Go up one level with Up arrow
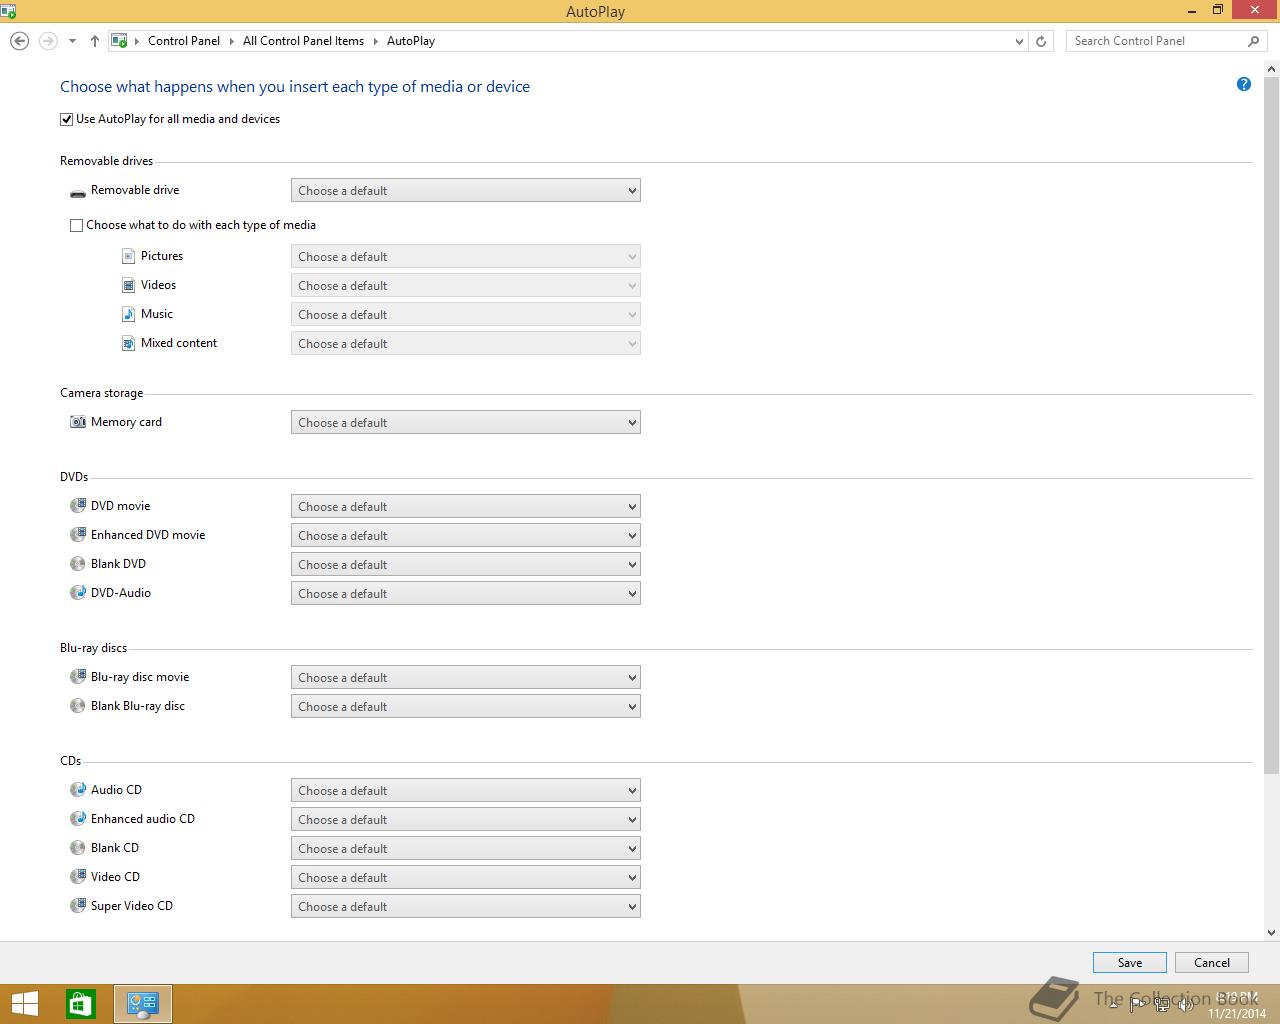The width and height of the screenshot is (1280, 1024). coord(95,41)
